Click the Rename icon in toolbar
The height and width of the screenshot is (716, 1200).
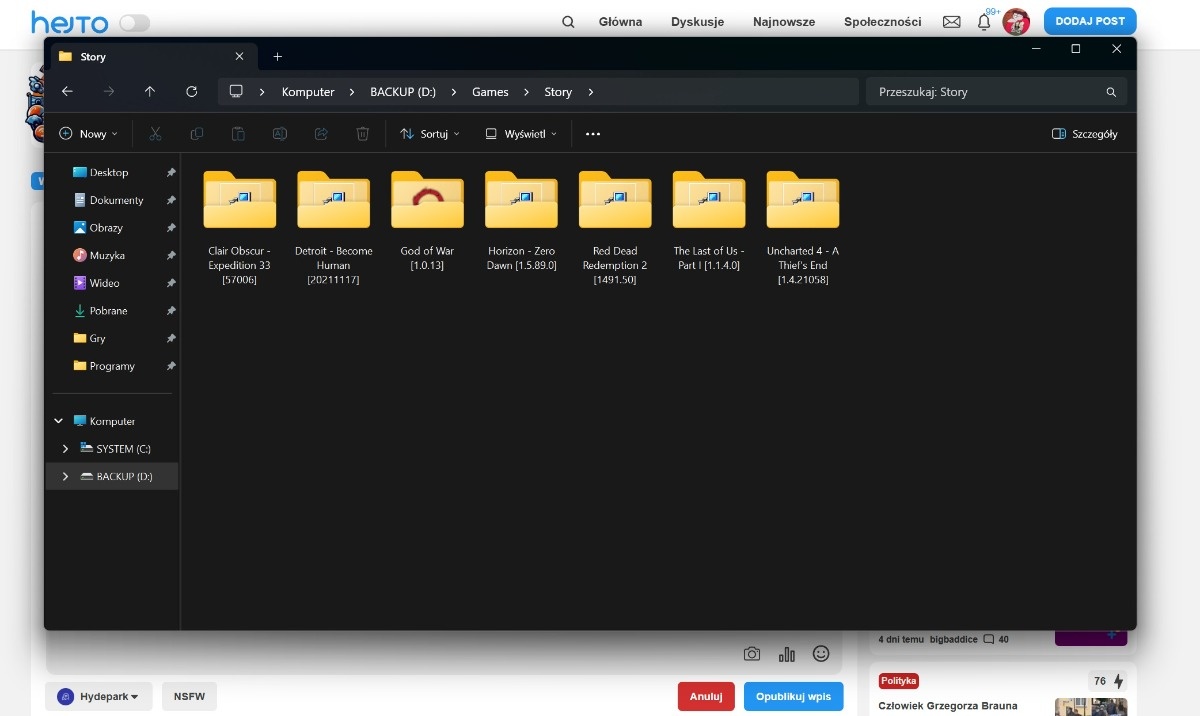point(280,133)
